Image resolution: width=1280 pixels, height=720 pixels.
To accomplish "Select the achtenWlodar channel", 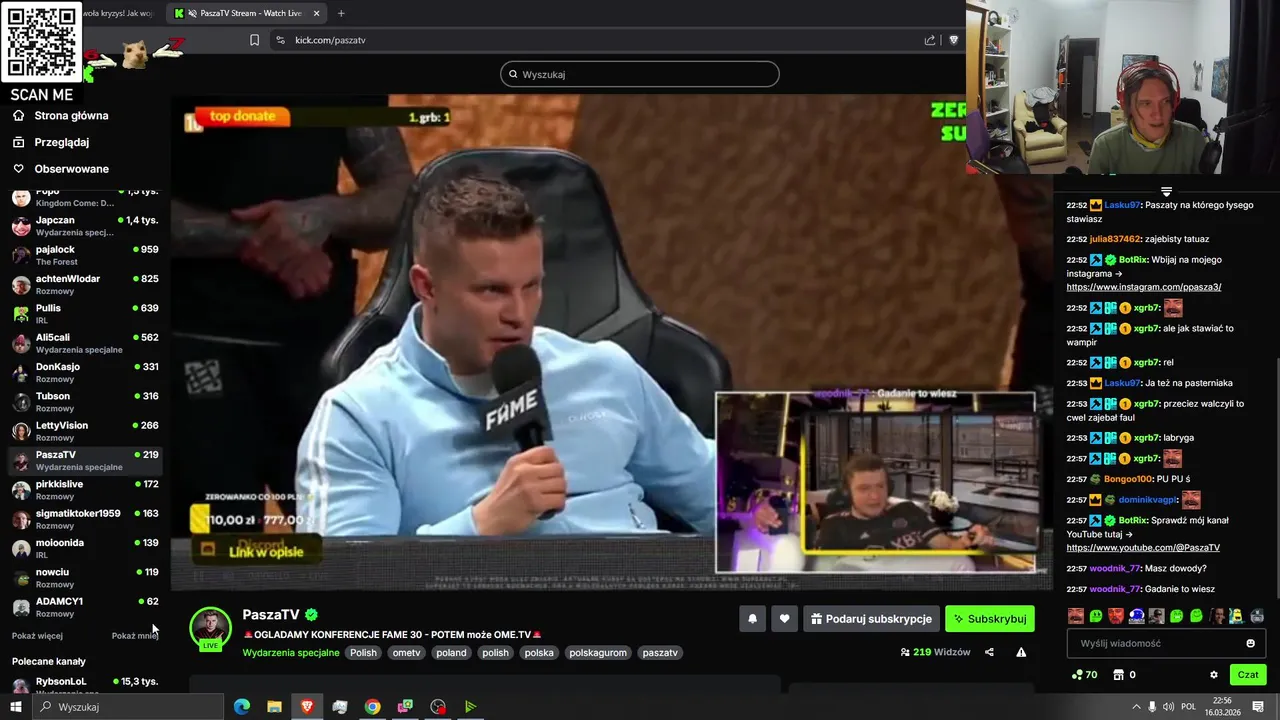I will (x=84, y=284).
